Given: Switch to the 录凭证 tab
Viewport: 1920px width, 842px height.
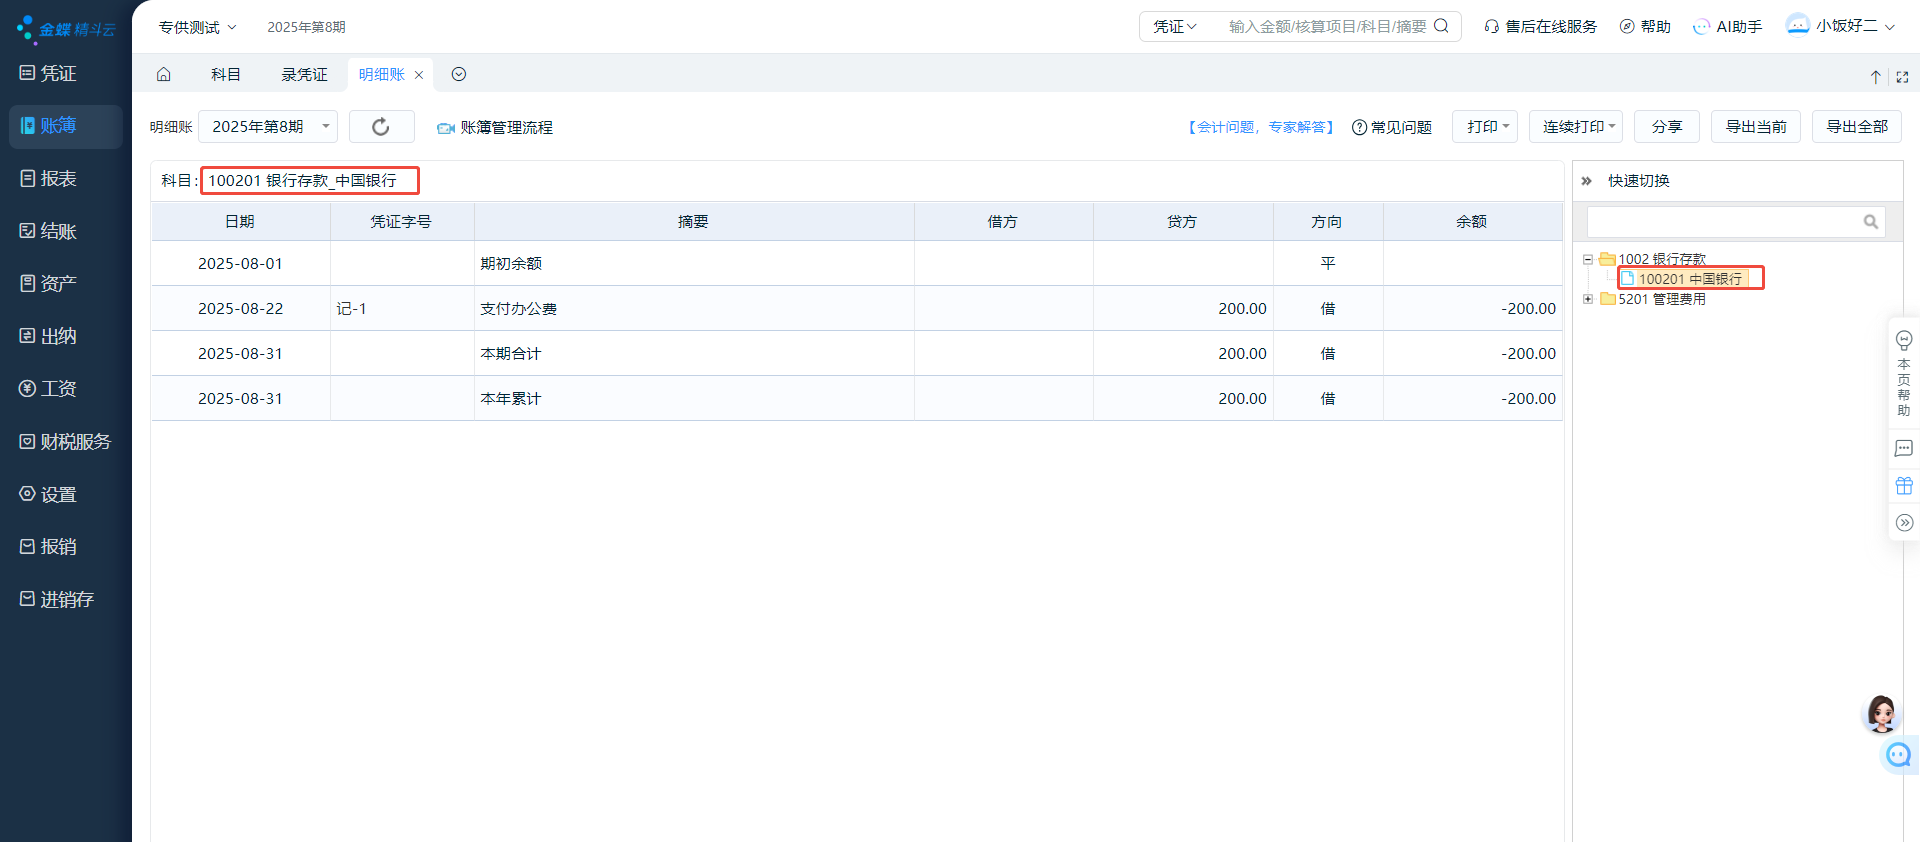Looking at the screenshot, I should pyautogui.click(x=304, y=75).
